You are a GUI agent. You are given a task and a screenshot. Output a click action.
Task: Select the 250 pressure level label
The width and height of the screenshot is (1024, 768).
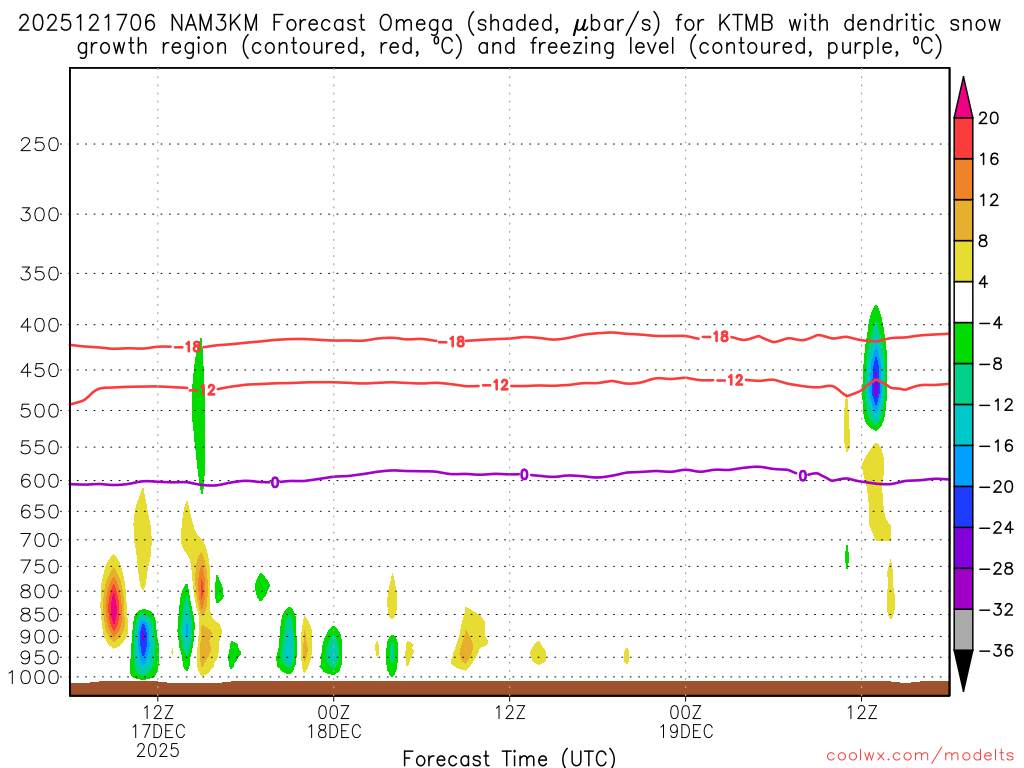(x=40, y=144)
